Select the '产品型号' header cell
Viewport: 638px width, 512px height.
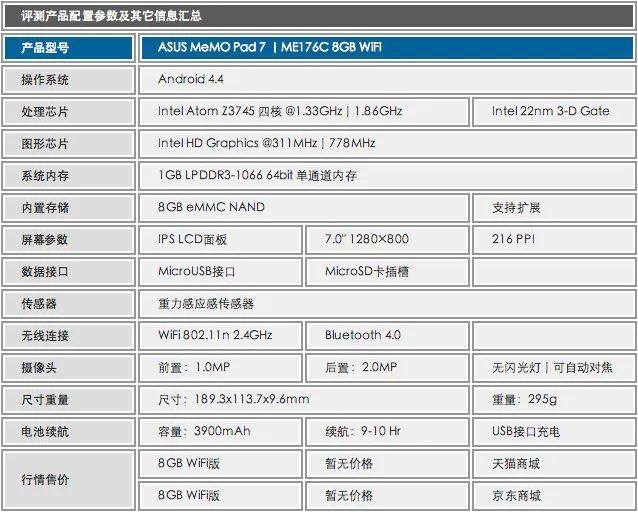(x=68, y=48)
